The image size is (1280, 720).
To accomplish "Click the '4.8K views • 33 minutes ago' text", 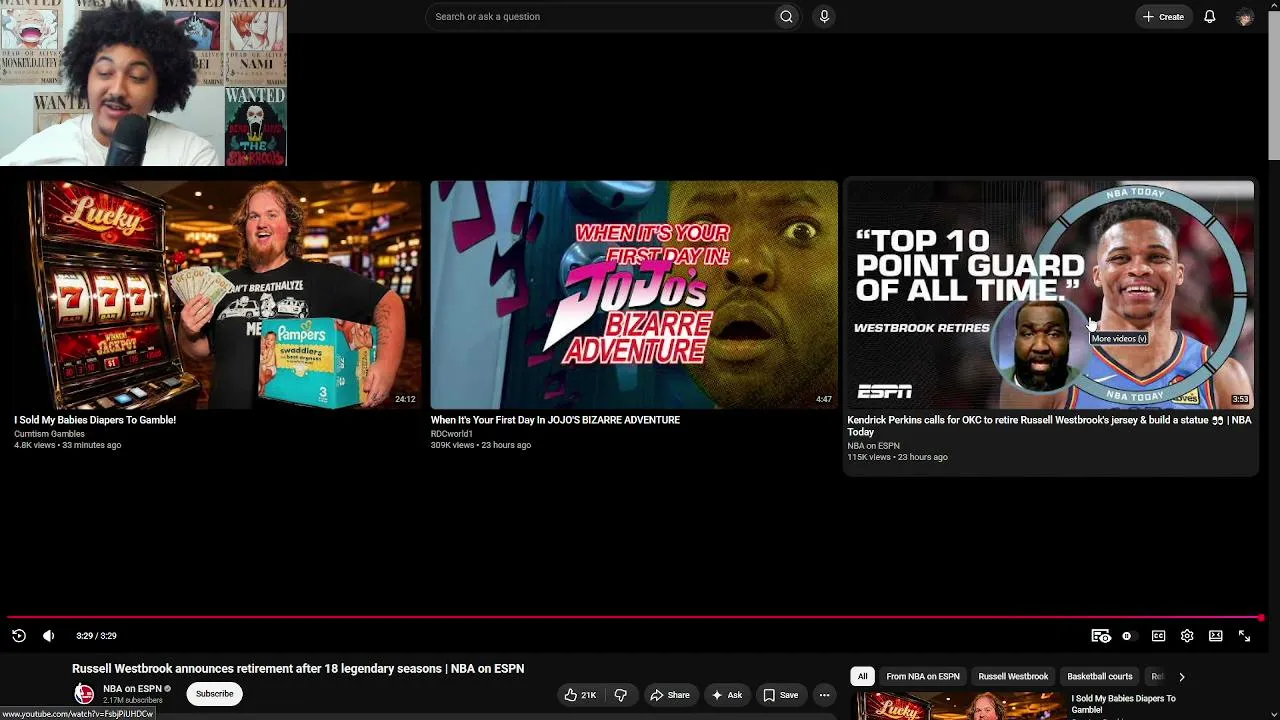I will pyautogui.click(x=67, y=445).
